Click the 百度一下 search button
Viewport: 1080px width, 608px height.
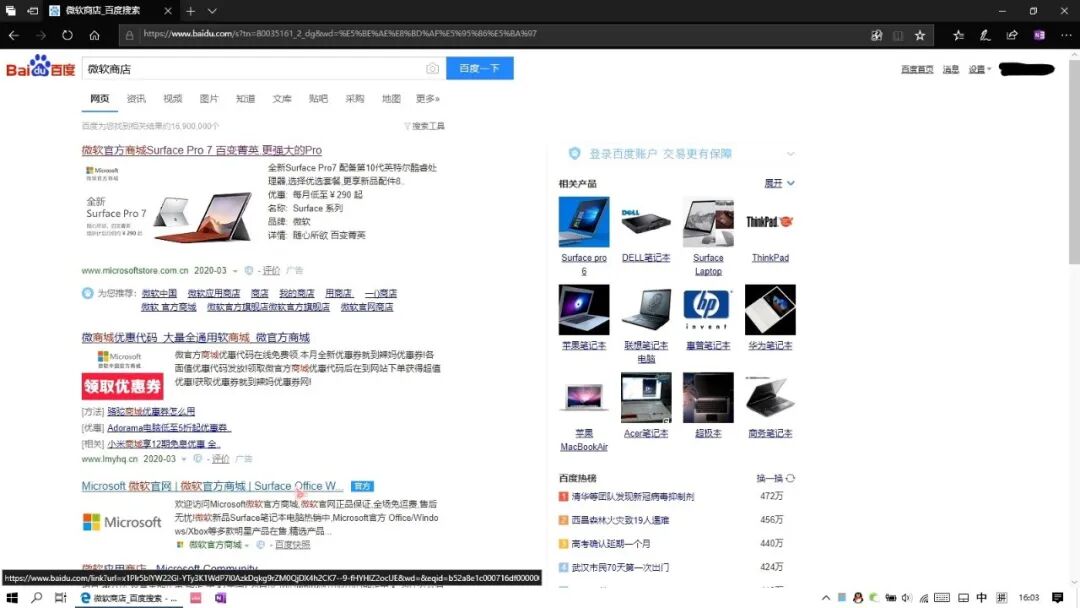point(479,68)
